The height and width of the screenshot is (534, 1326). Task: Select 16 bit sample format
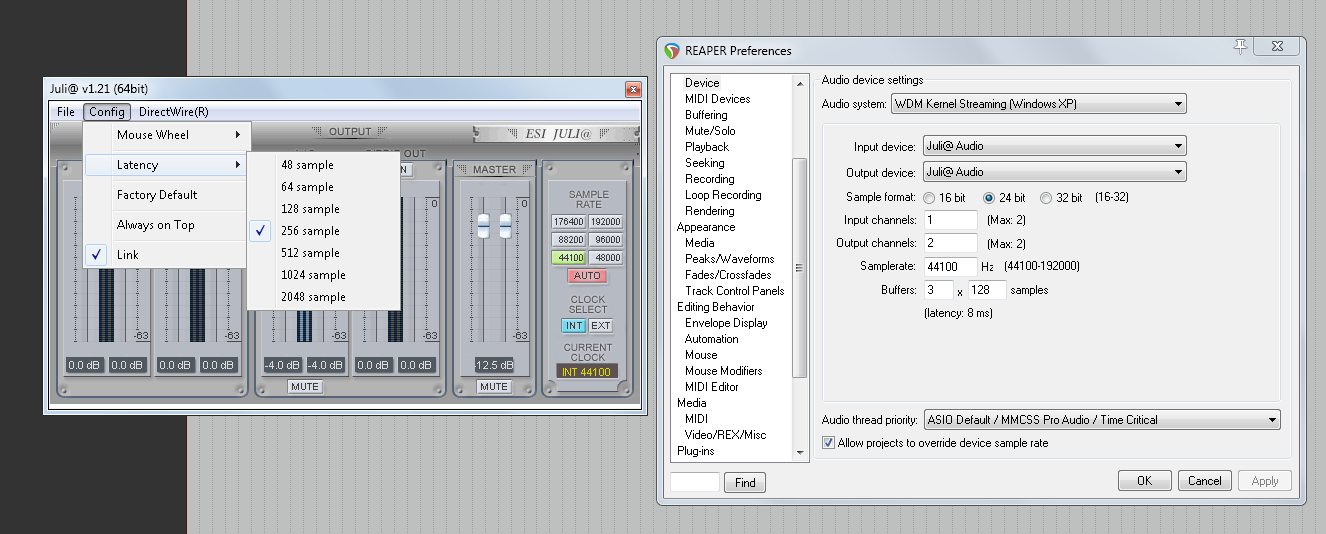click(930, 198)
